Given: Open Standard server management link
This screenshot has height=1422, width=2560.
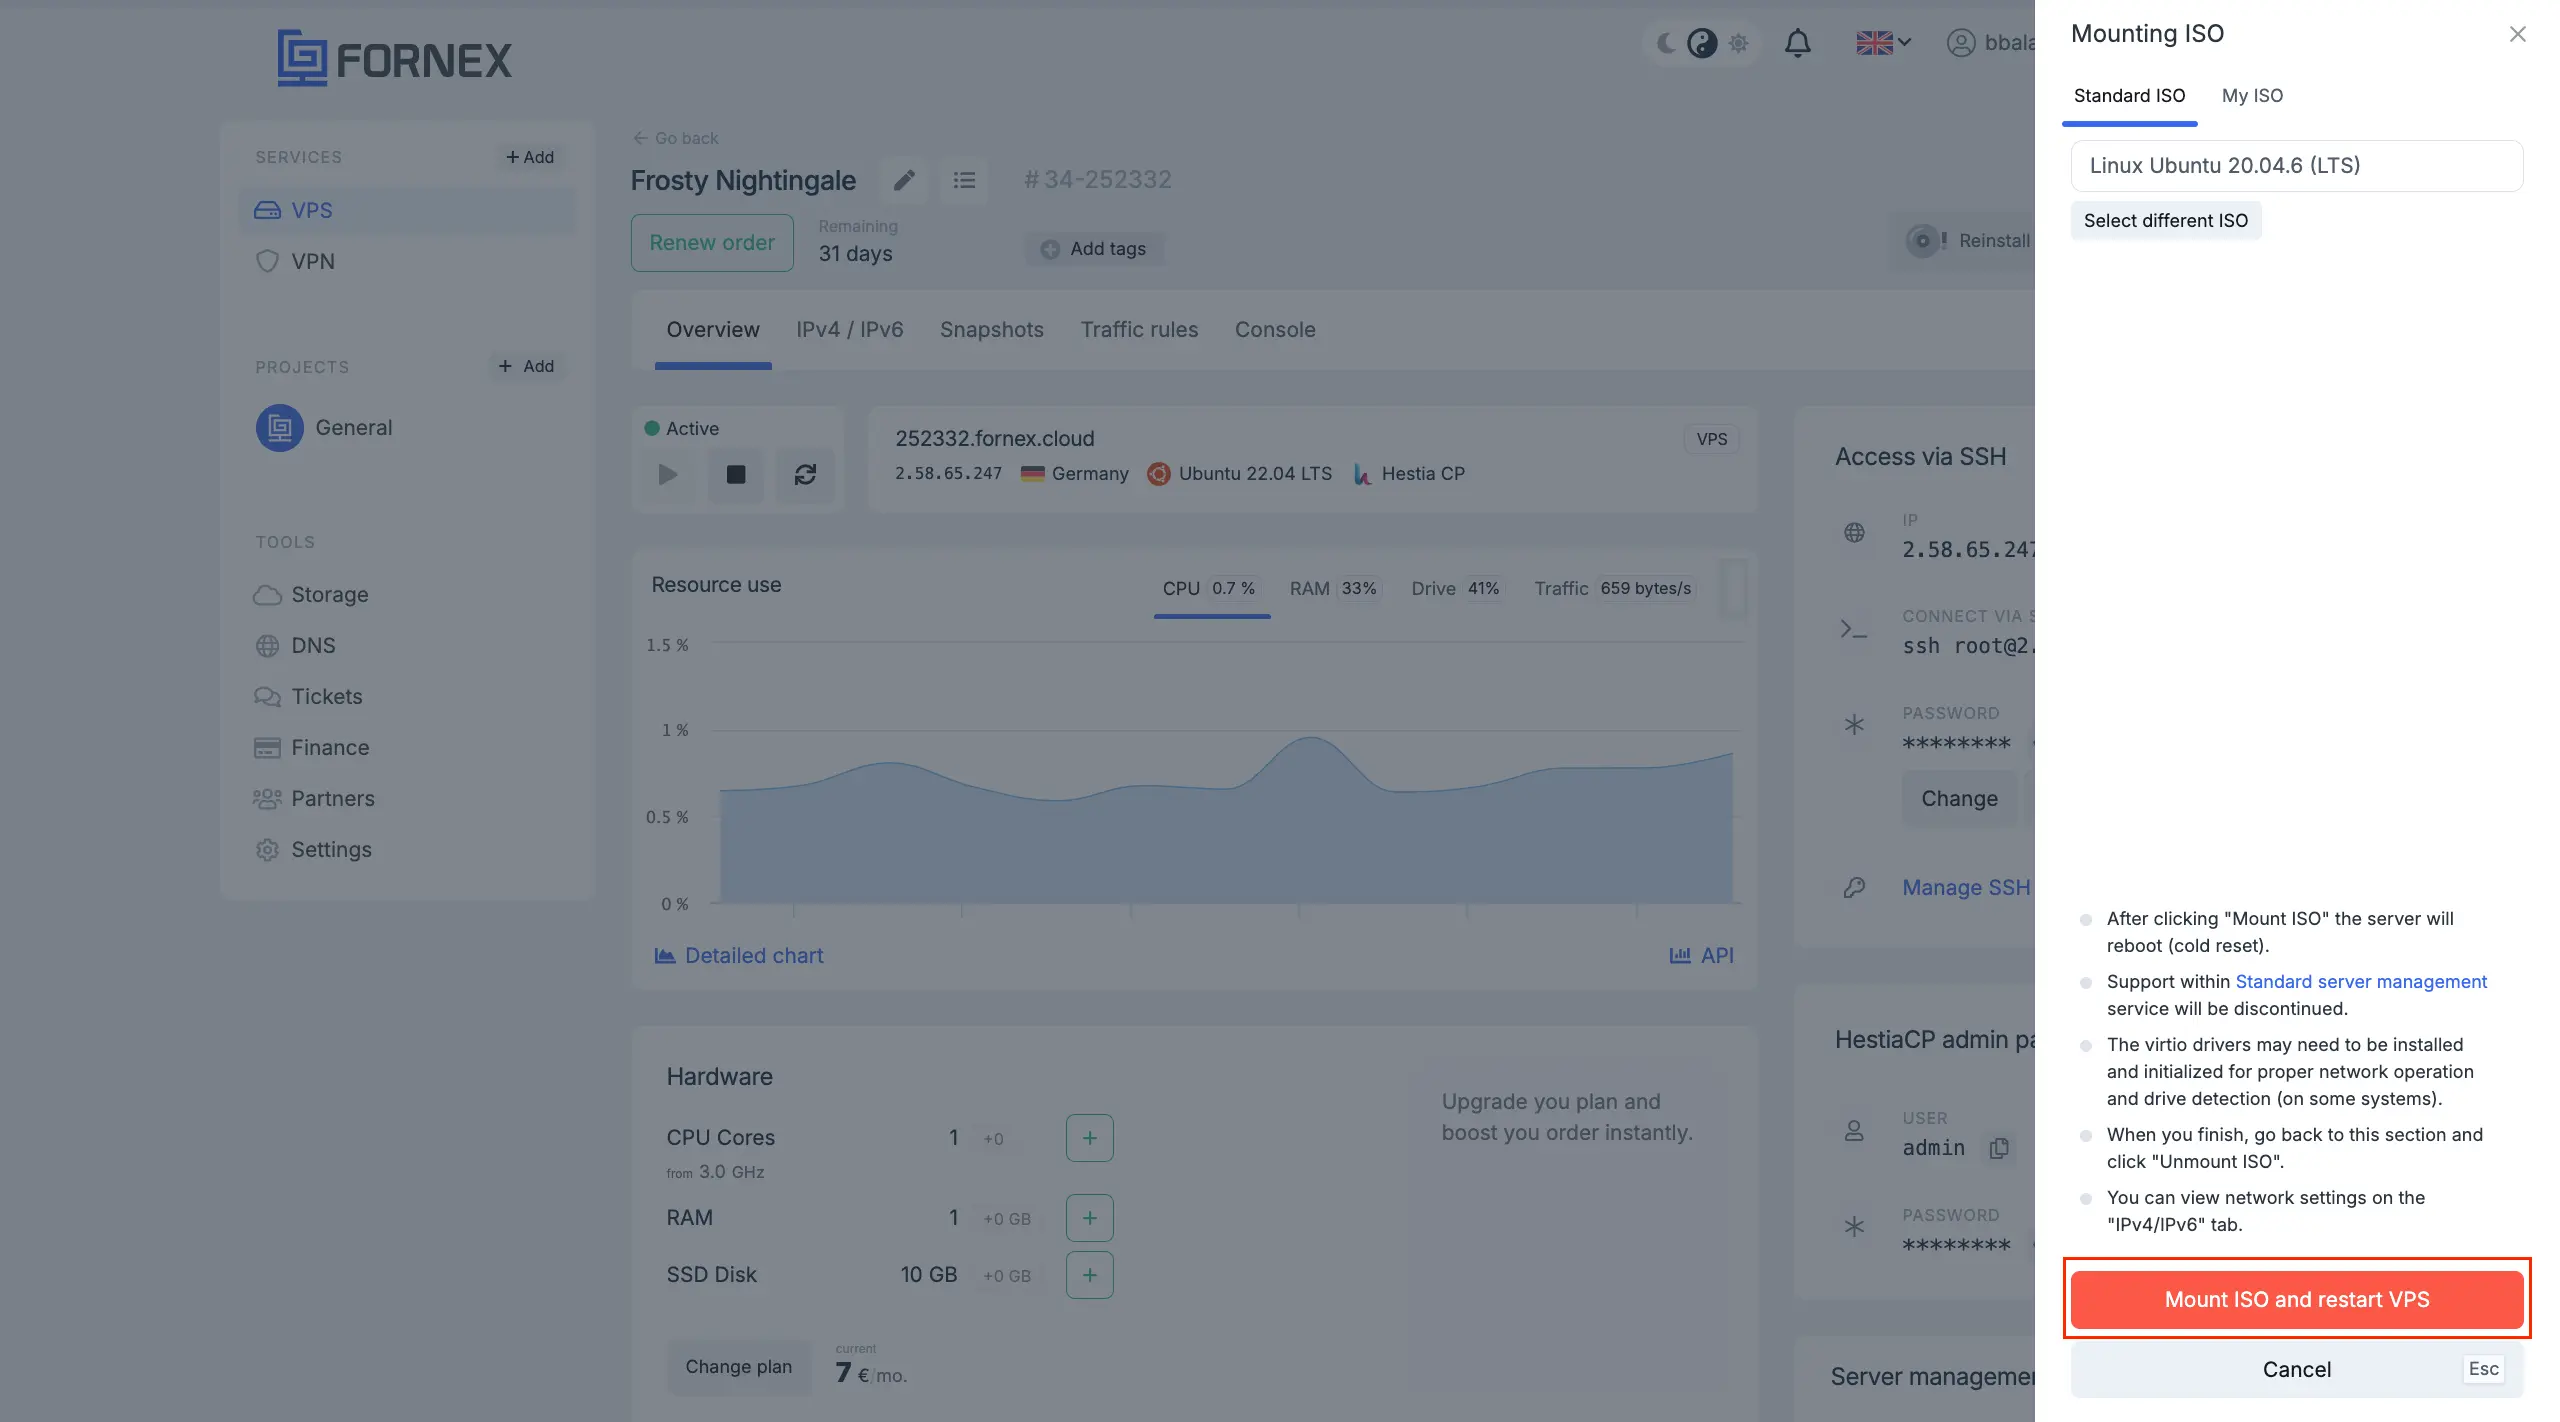Looking at the screenshot, I should pos(2361,982).
